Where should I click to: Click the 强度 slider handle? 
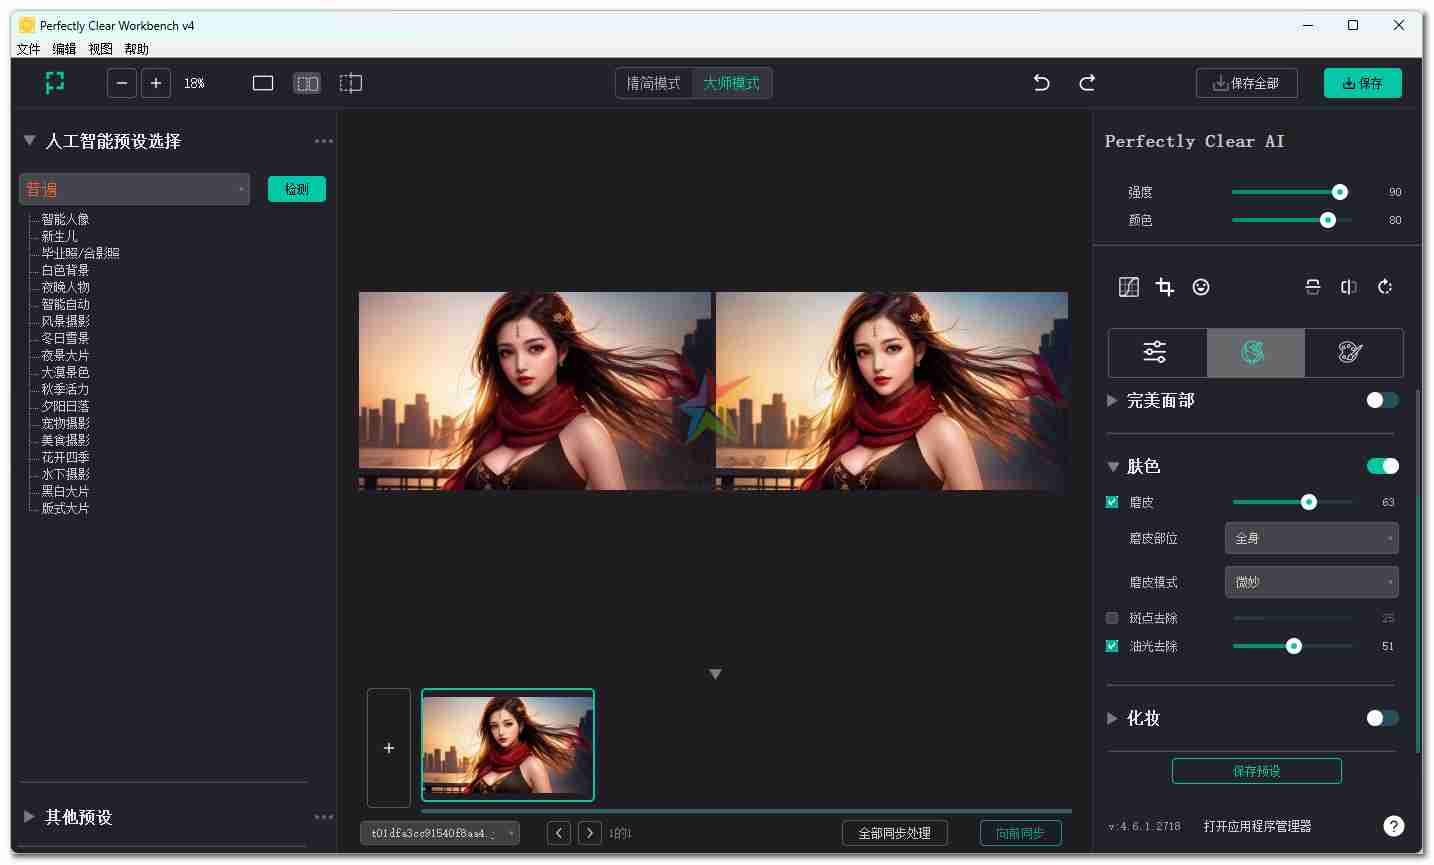[1339, 192]
